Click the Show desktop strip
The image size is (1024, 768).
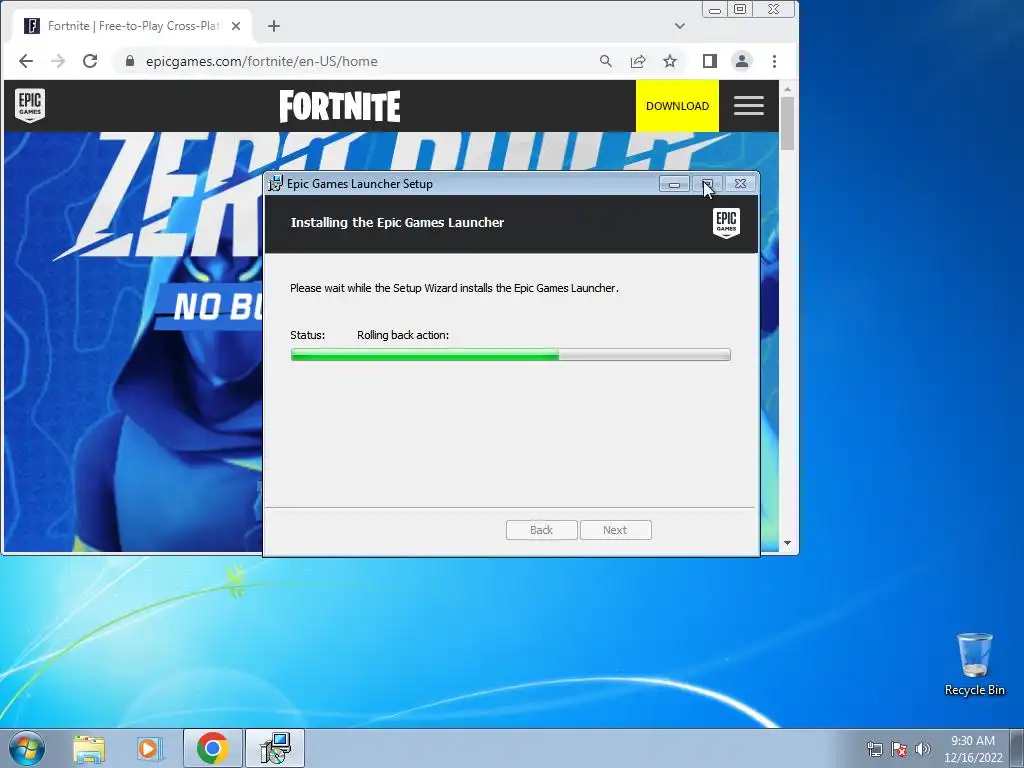1017,748
